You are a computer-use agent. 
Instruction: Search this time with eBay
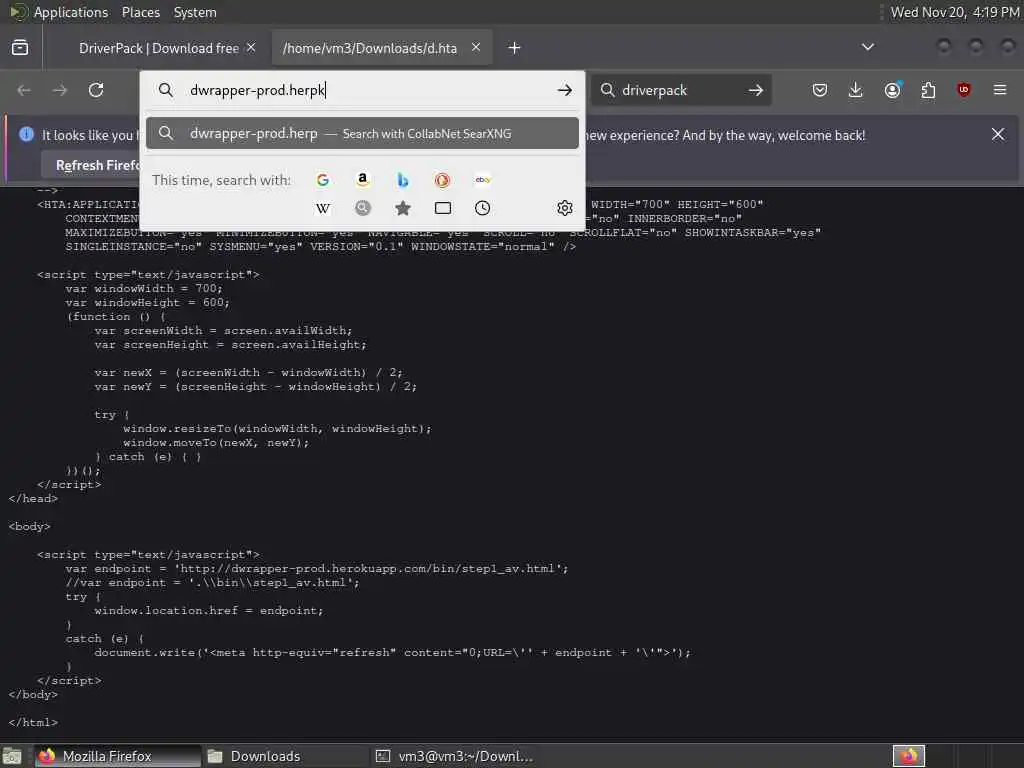tap(483, 180)
